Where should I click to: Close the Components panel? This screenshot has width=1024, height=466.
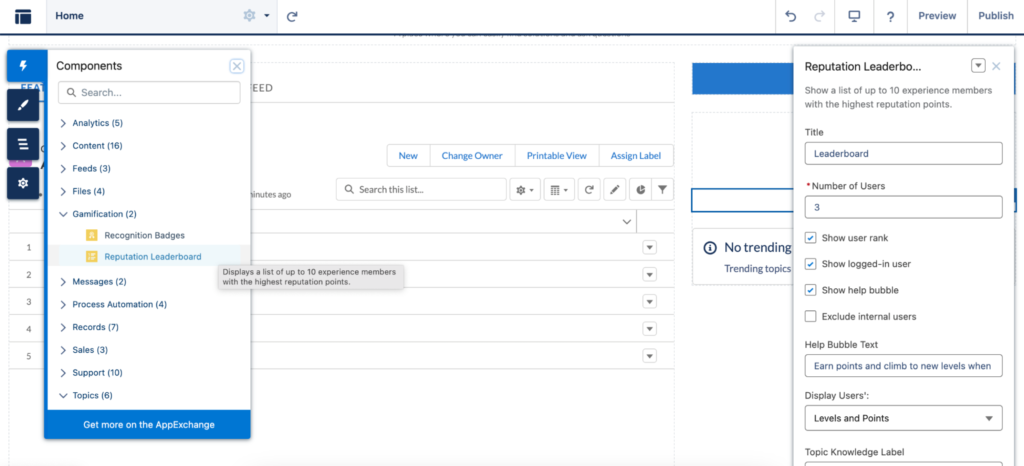coord(237,66)
